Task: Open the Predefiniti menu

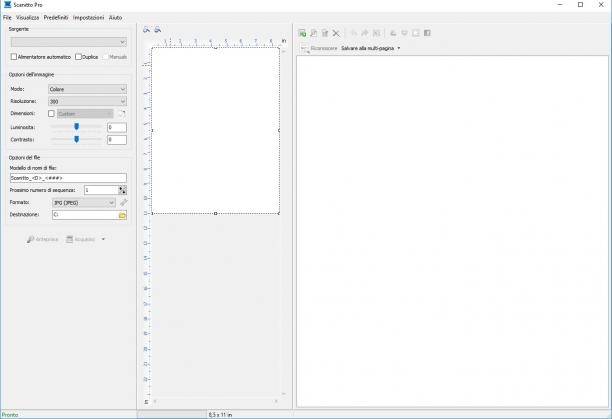Action: (x=56, y=18)
